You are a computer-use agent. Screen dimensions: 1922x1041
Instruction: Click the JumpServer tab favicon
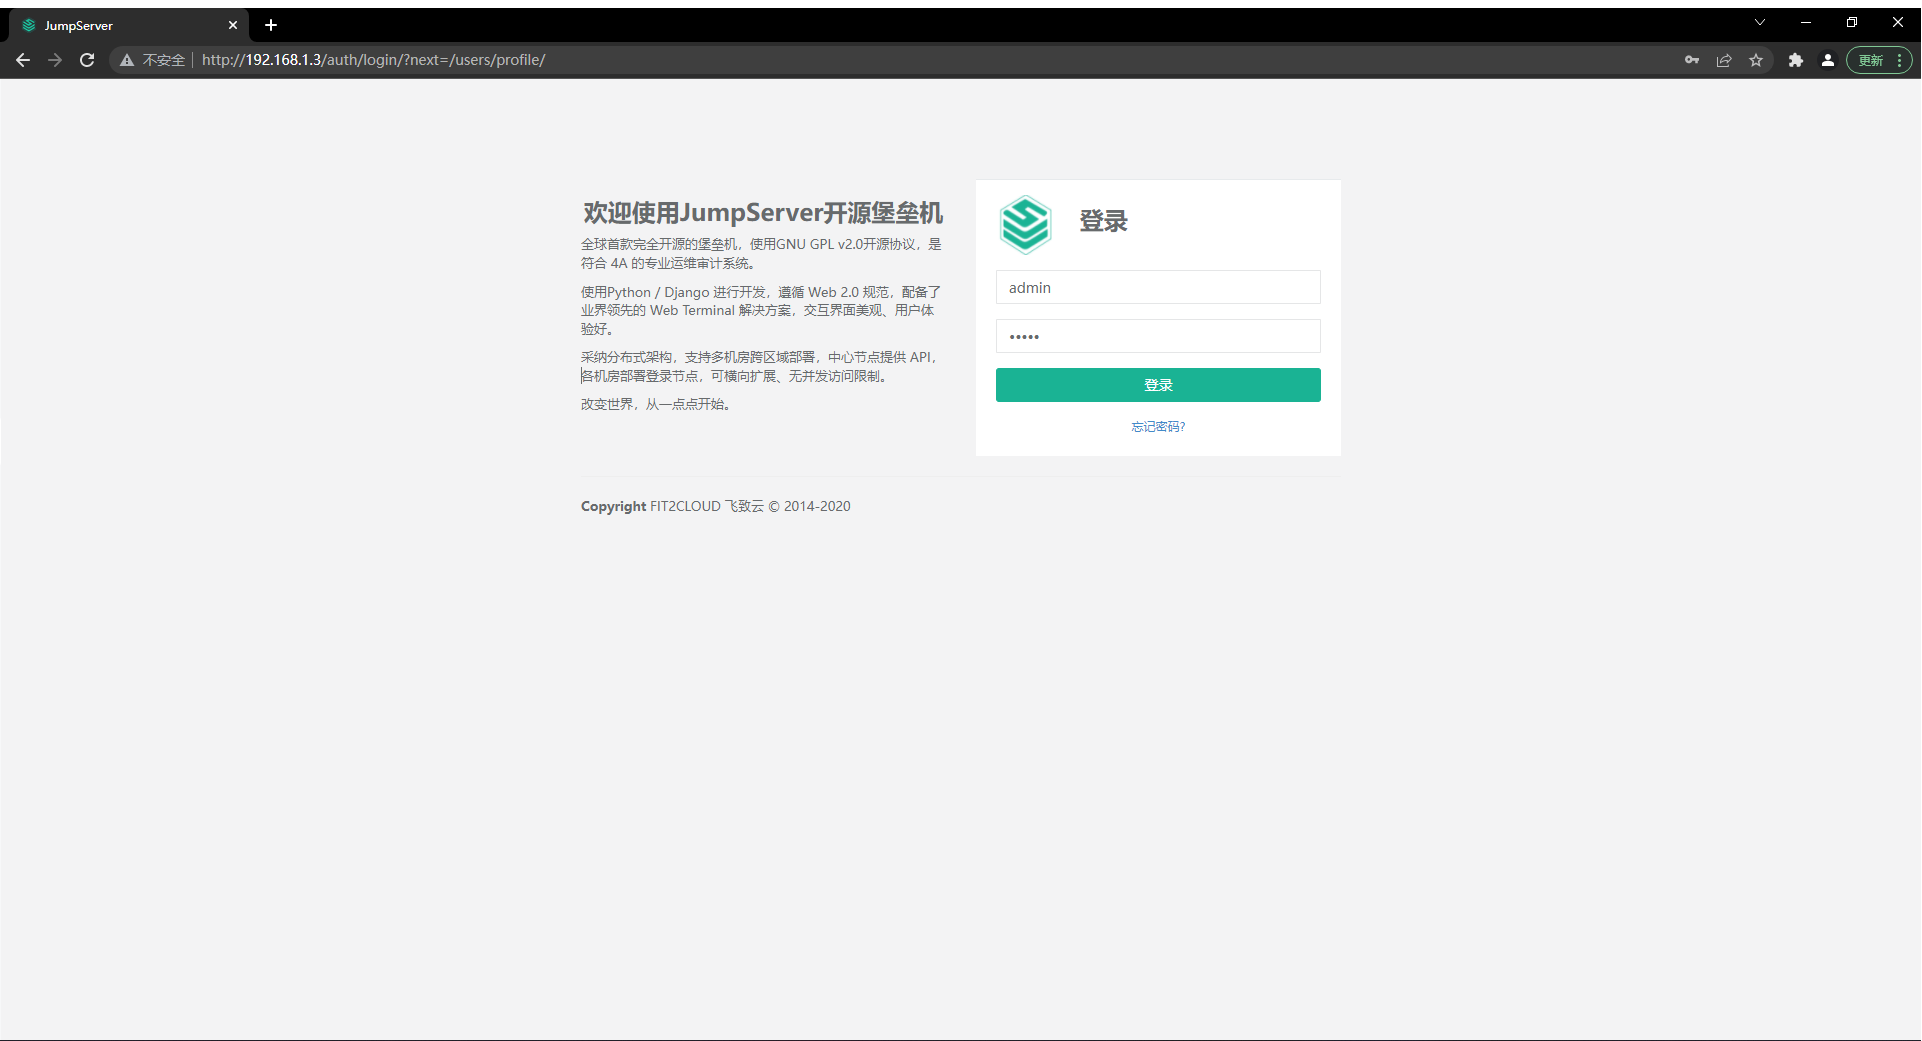point(29,25)
